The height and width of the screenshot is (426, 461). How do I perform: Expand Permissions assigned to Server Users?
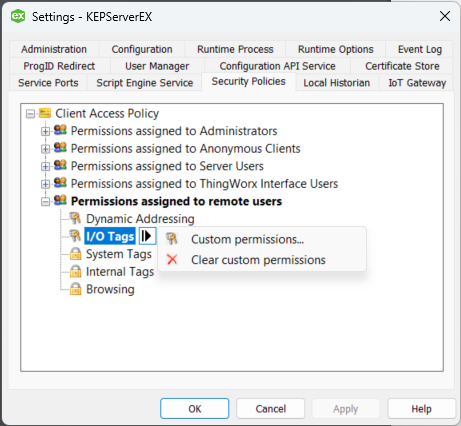[x=45, y=166]
